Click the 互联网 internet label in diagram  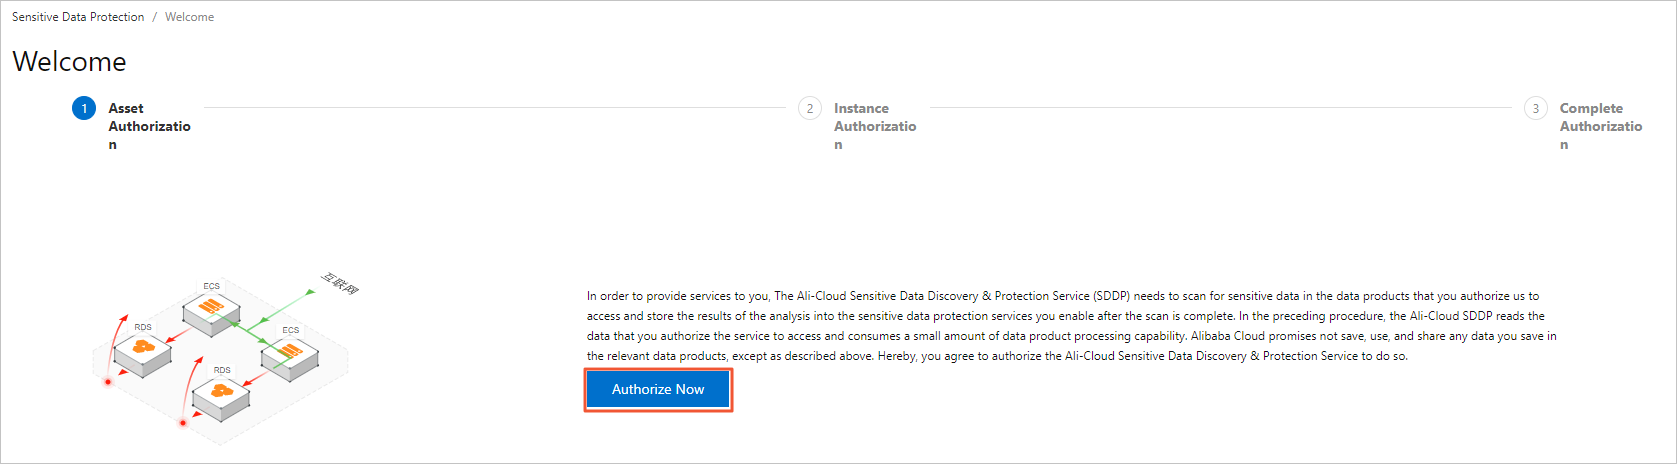(x=340, y=283)
